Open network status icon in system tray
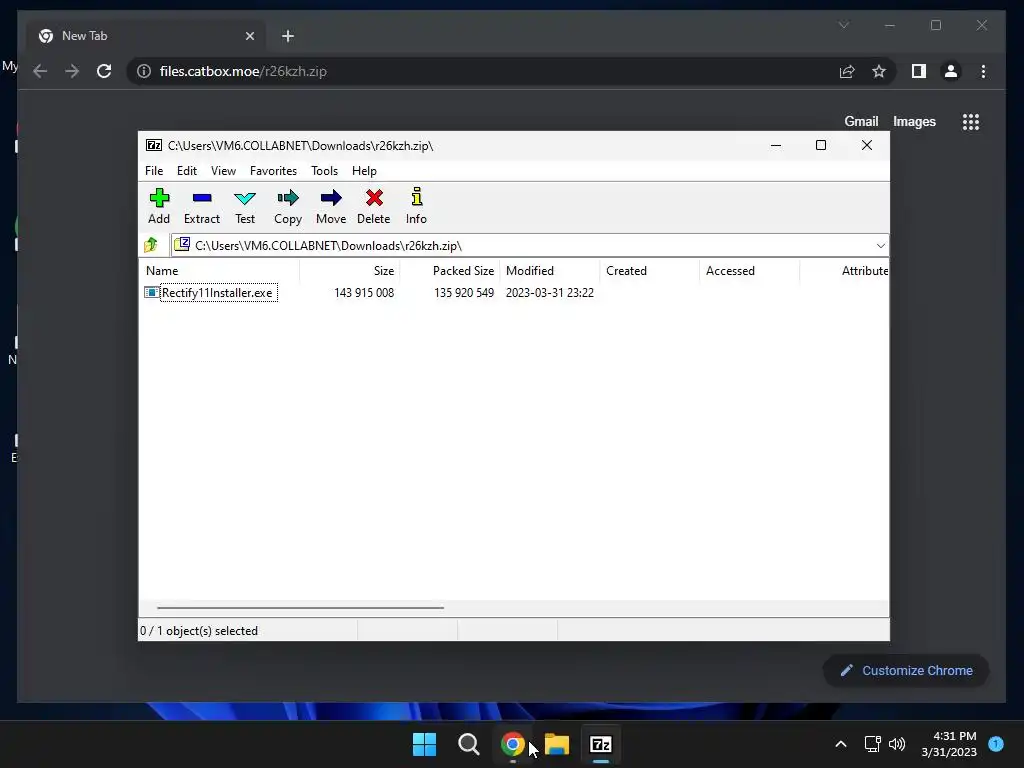 click(872, 744)
